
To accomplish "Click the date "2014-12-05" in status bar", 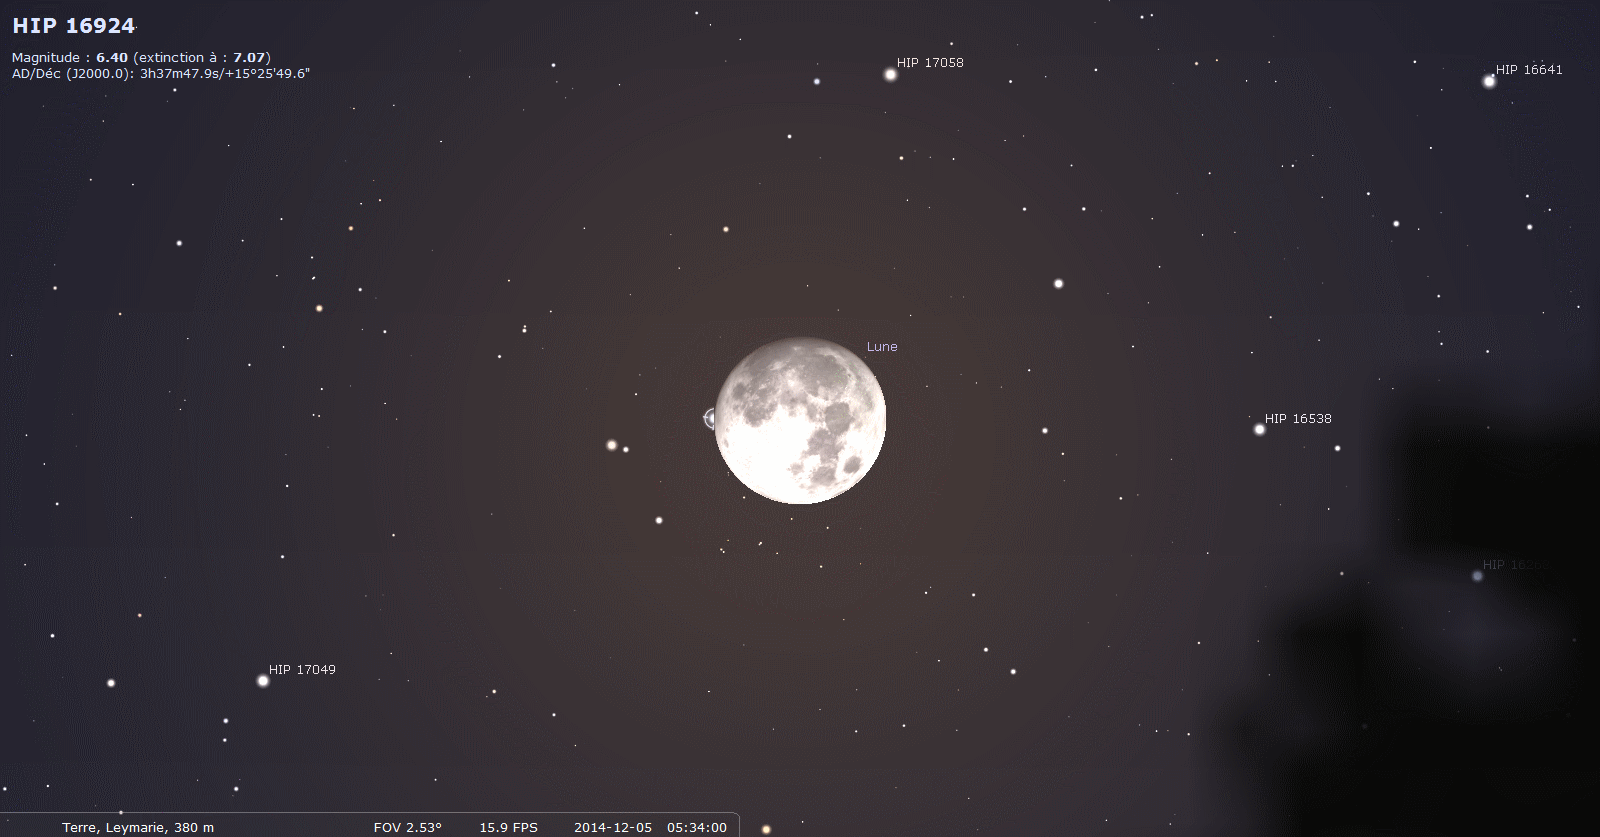I will (613, 828).
